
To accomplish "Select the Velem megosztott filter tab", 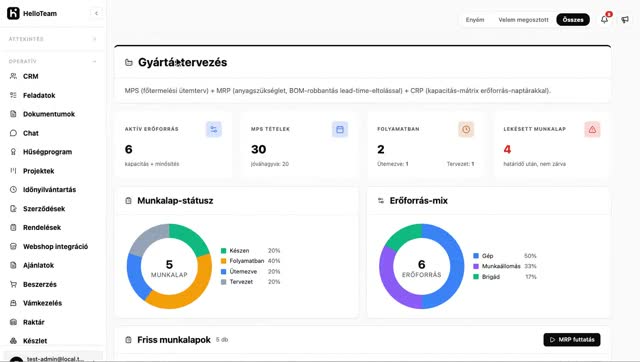I will click(x=523, y=20).
